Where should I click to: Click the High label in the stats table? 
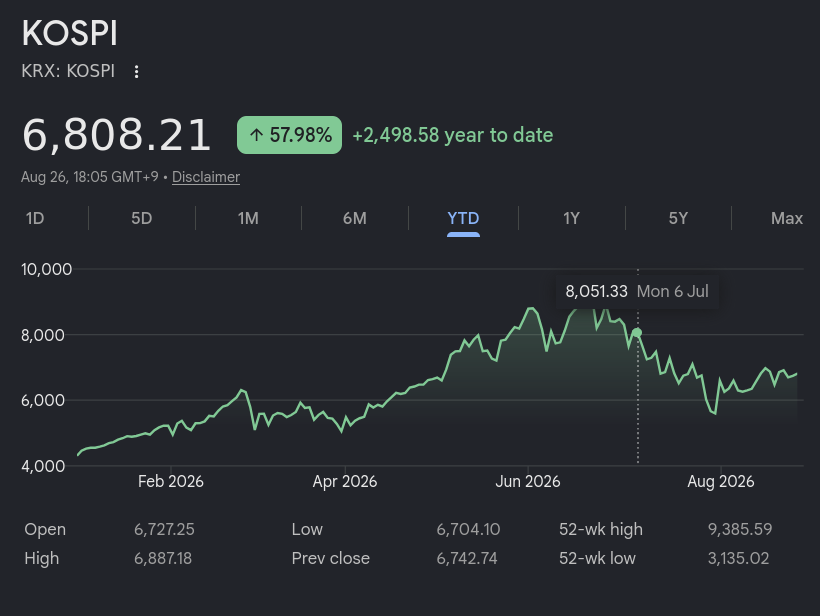(x=42, y=558)
